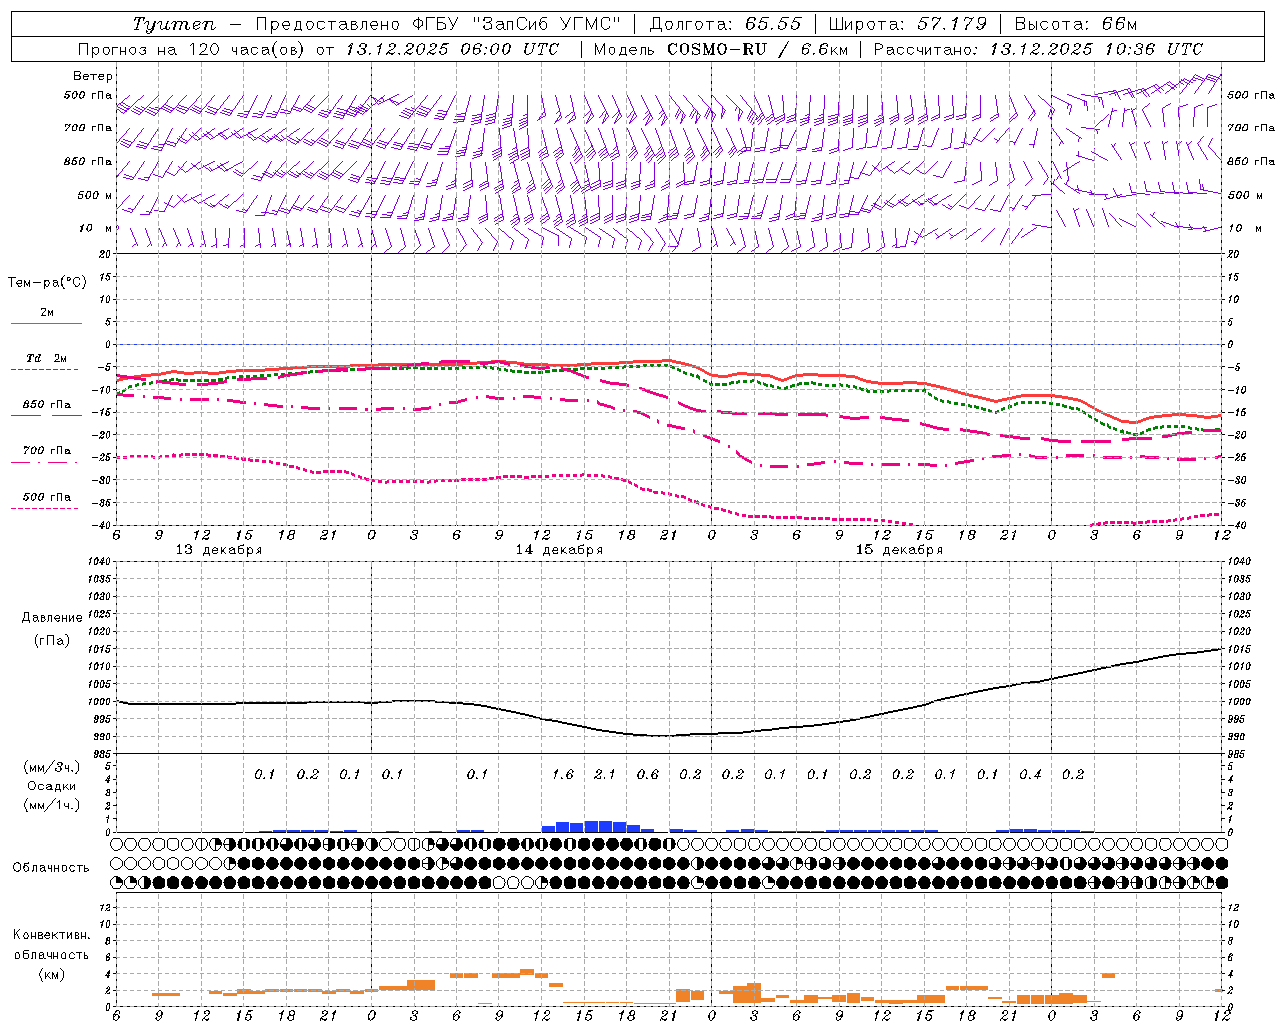The height and width of the screenshot is (1024, 1280).
Task: Click the station name Tyumen in the header
Action: (174, 24)
